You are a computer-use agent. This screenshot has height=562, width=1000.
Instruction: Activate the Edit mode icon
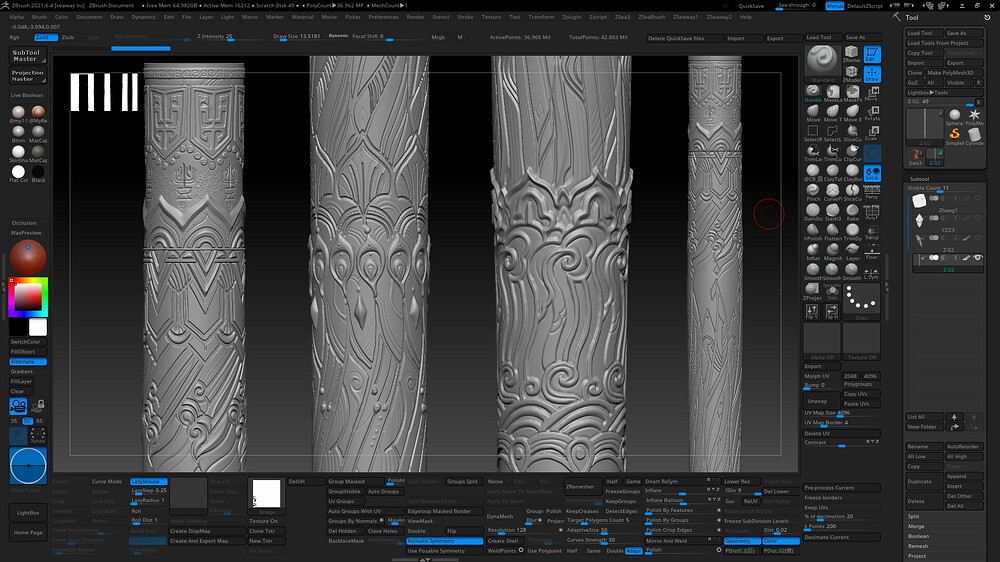click(872, 54)
